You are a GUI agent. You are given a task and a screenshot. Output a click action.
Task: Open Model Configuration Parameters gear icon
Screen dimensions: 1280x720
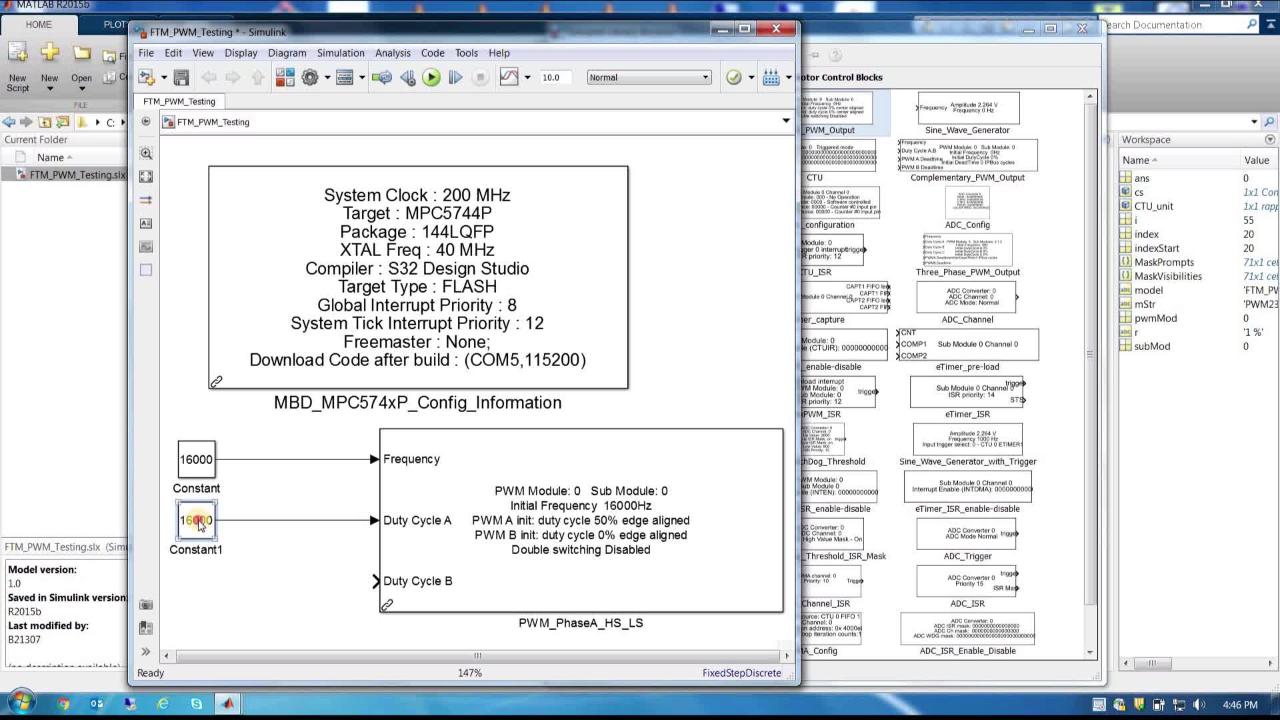click(310, 77)
